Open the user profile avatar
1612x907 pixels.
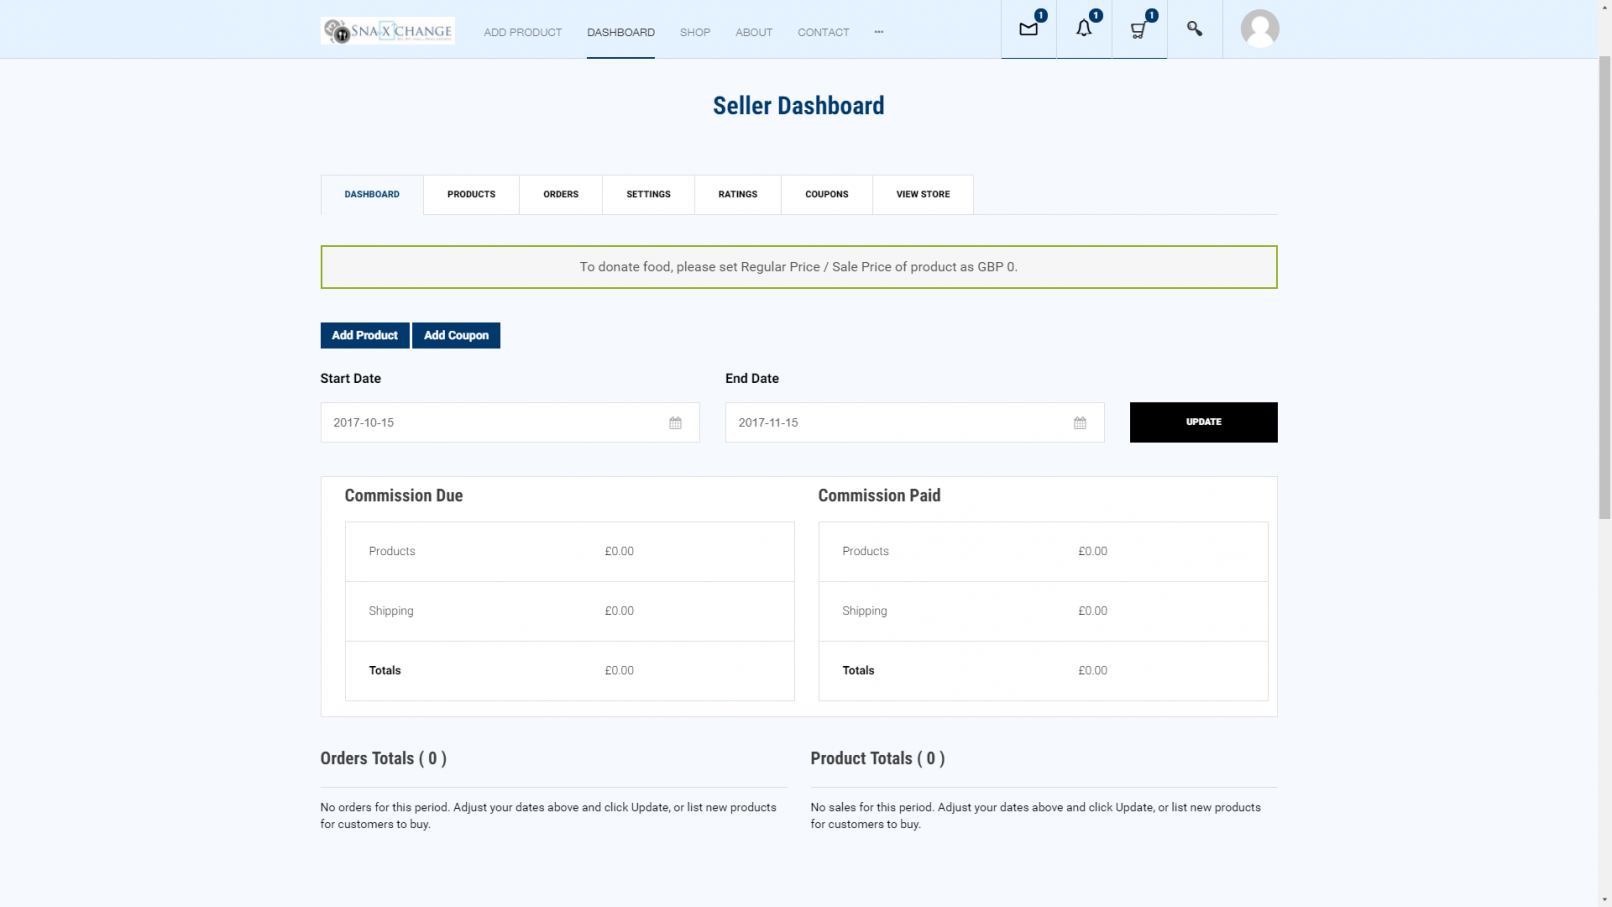(1259, 29)
